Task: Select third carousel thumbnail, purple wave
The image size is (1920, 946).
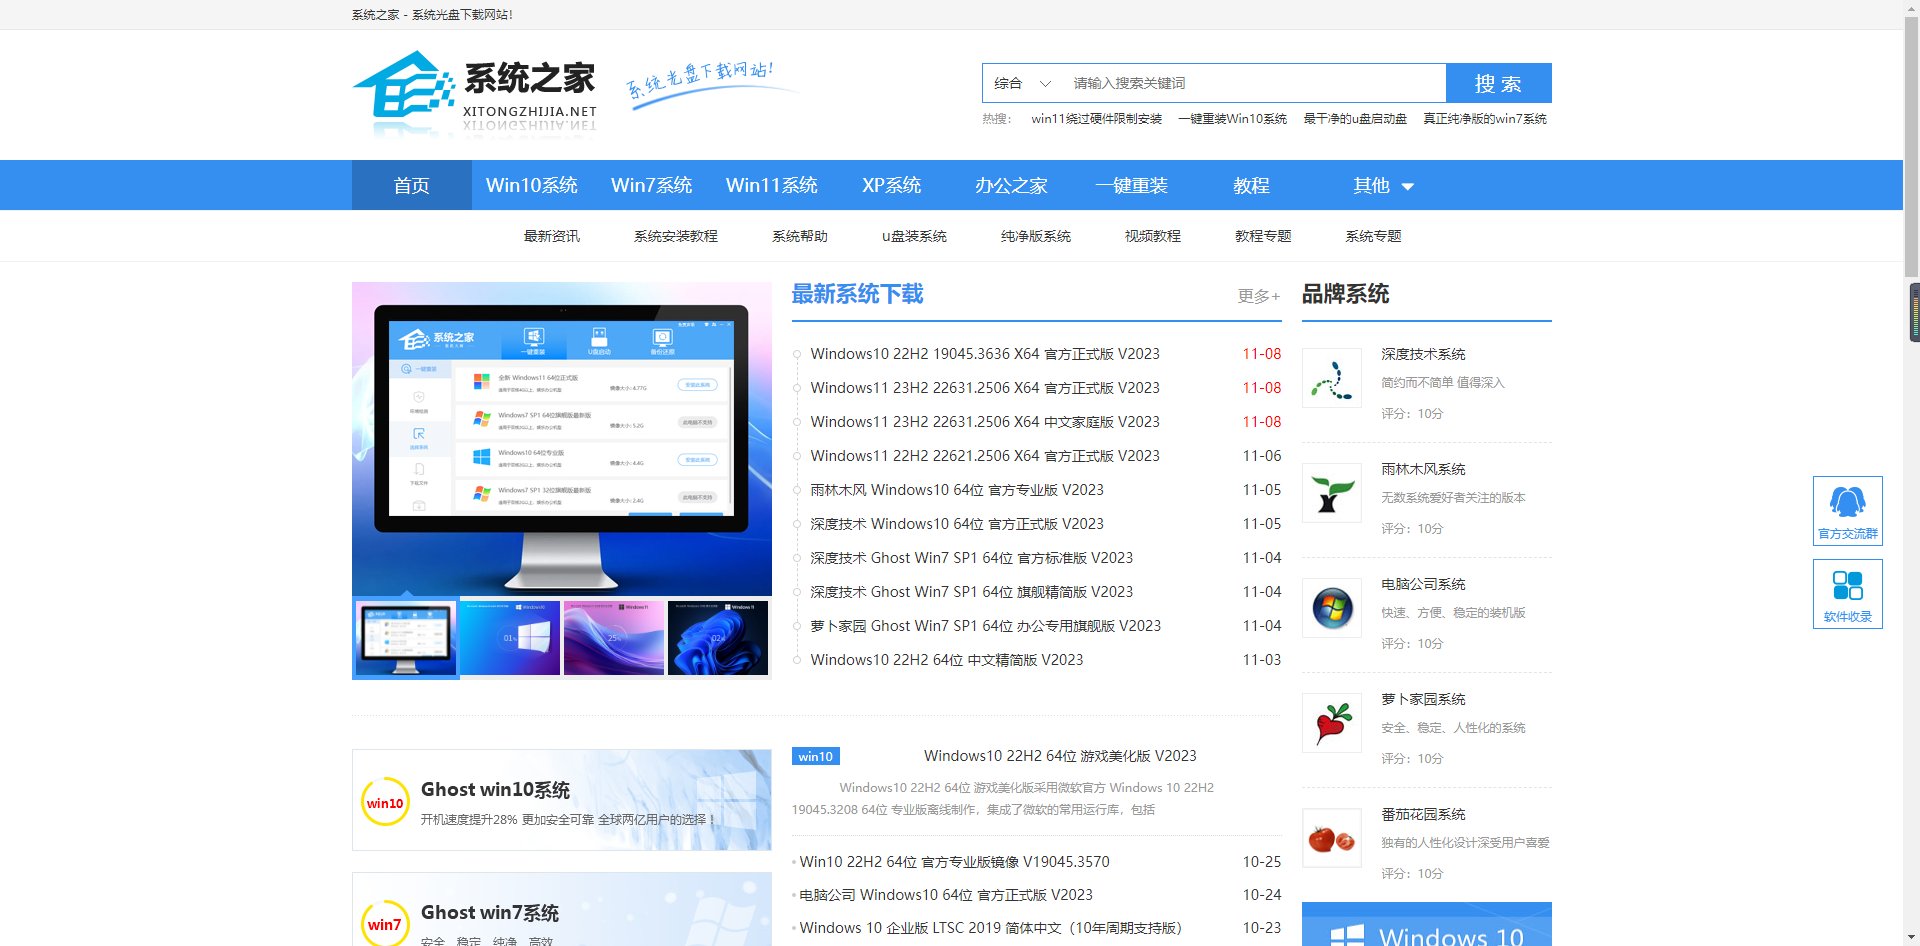Action: point(614,638)
